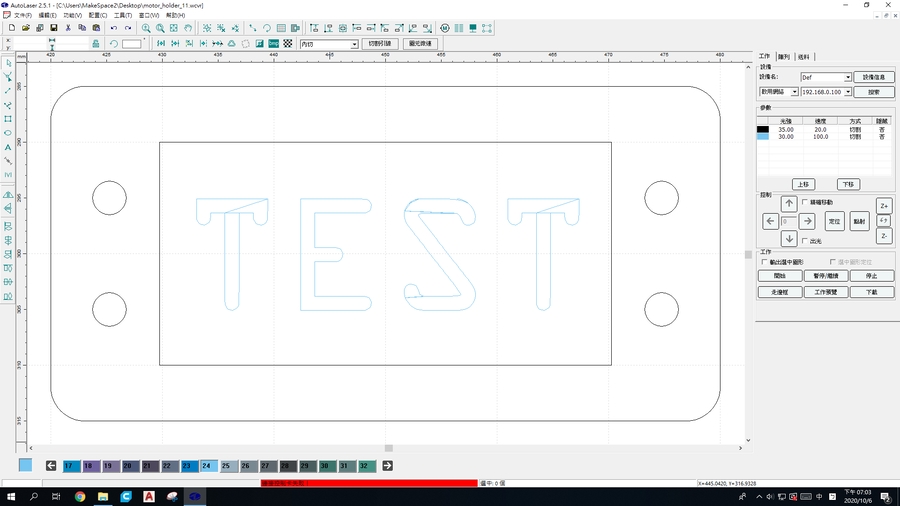Check the 輸出選中圖形 output selected checkbox
Screen dimensions: 900x506
(x=765, y=262)
